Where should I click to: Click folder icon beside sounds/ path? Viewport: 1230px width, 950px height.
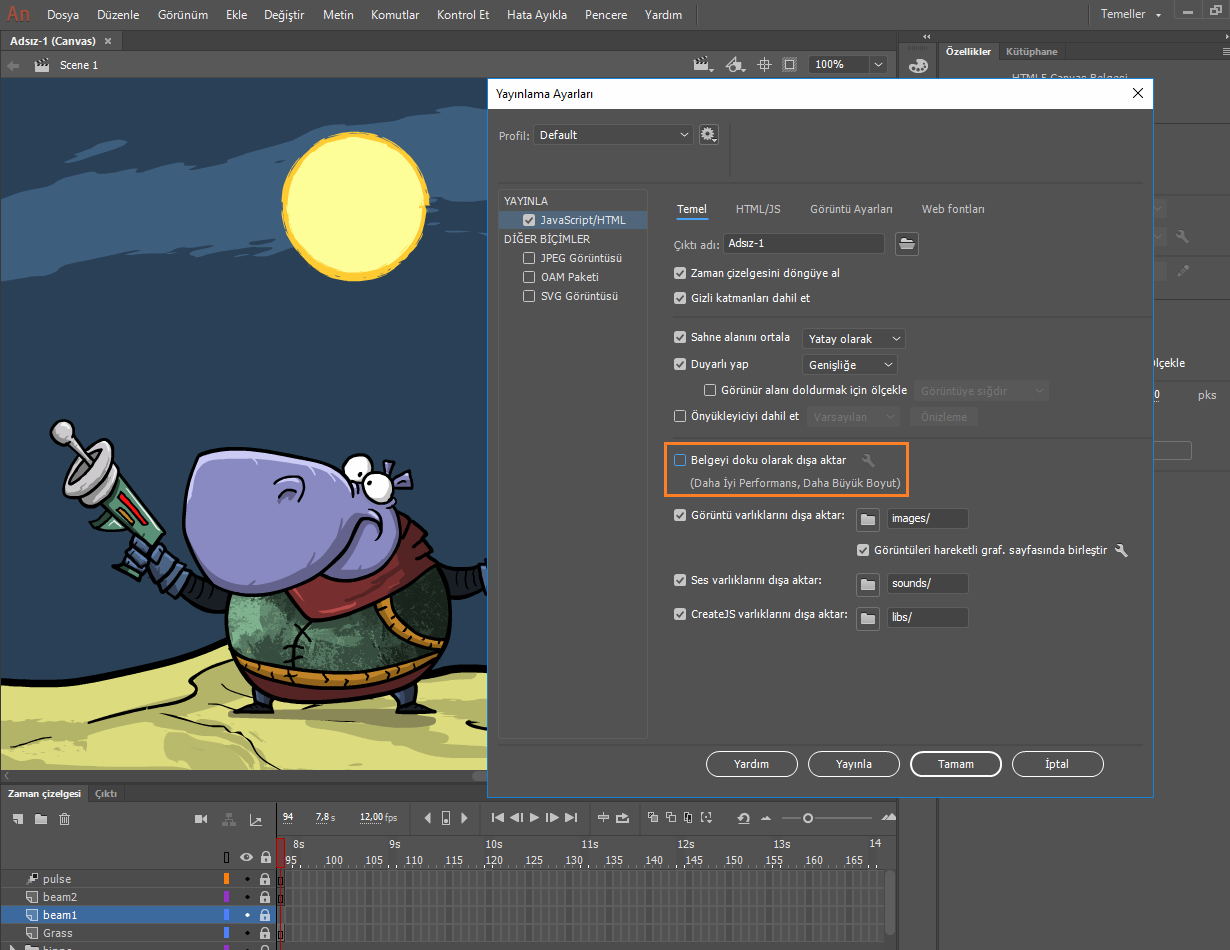pyautogui.click(x=868, y=583)
